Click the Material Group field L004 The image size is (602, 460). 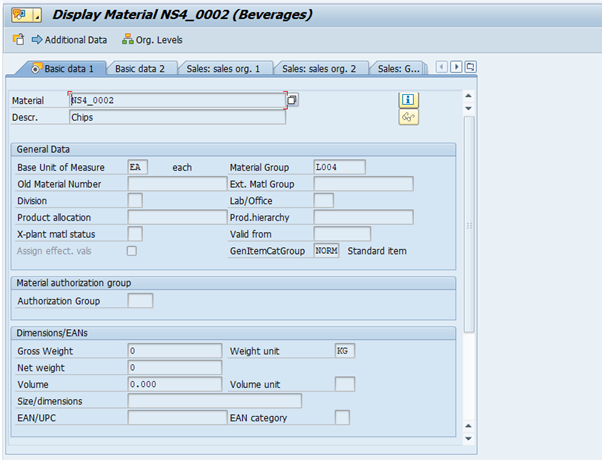339,167
